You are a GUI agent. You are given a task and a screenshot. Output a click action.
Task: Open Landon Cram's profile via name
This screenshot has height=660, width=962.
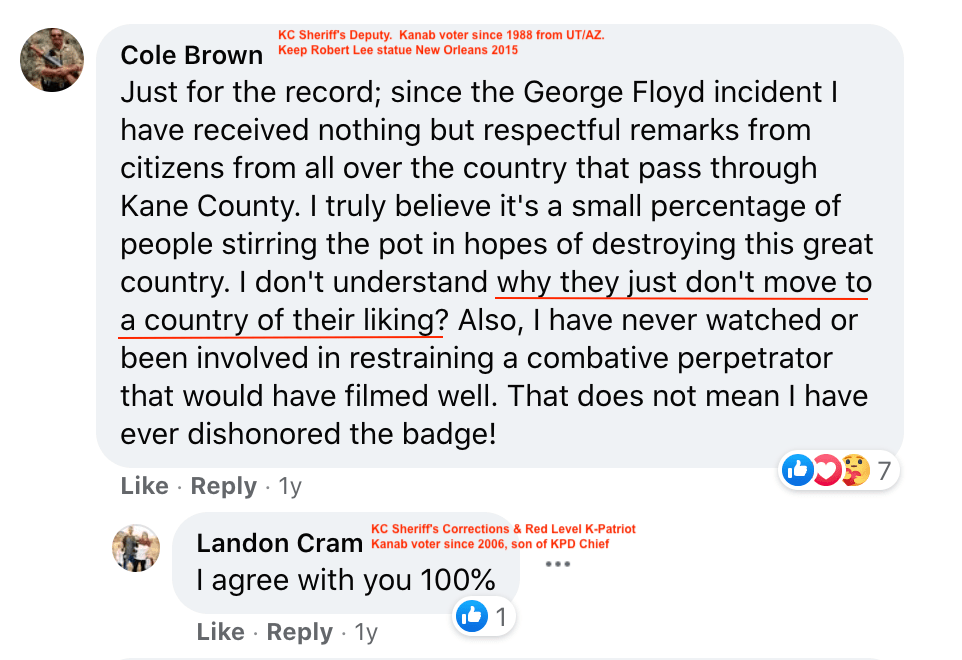pos(279,543)
